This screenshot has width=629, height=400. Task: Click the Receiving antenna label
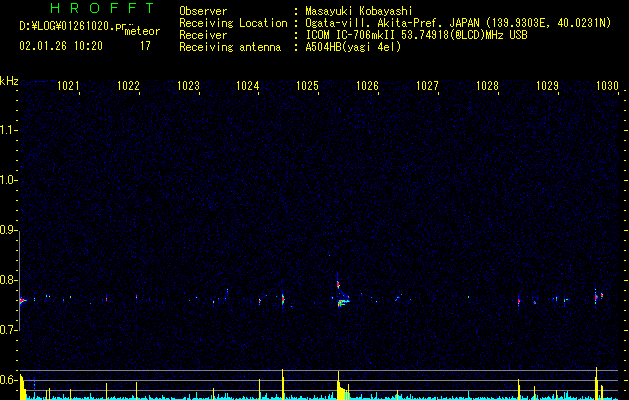pyautogui.click(x=230, y=47)
